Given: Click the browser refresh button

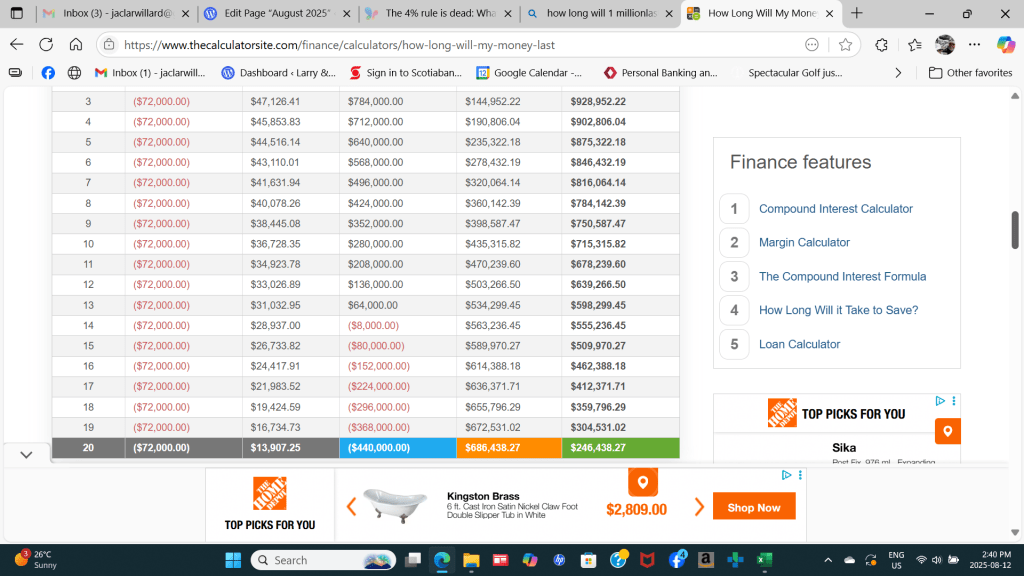Looking at the screenshot, I should (x=46, y=45).
